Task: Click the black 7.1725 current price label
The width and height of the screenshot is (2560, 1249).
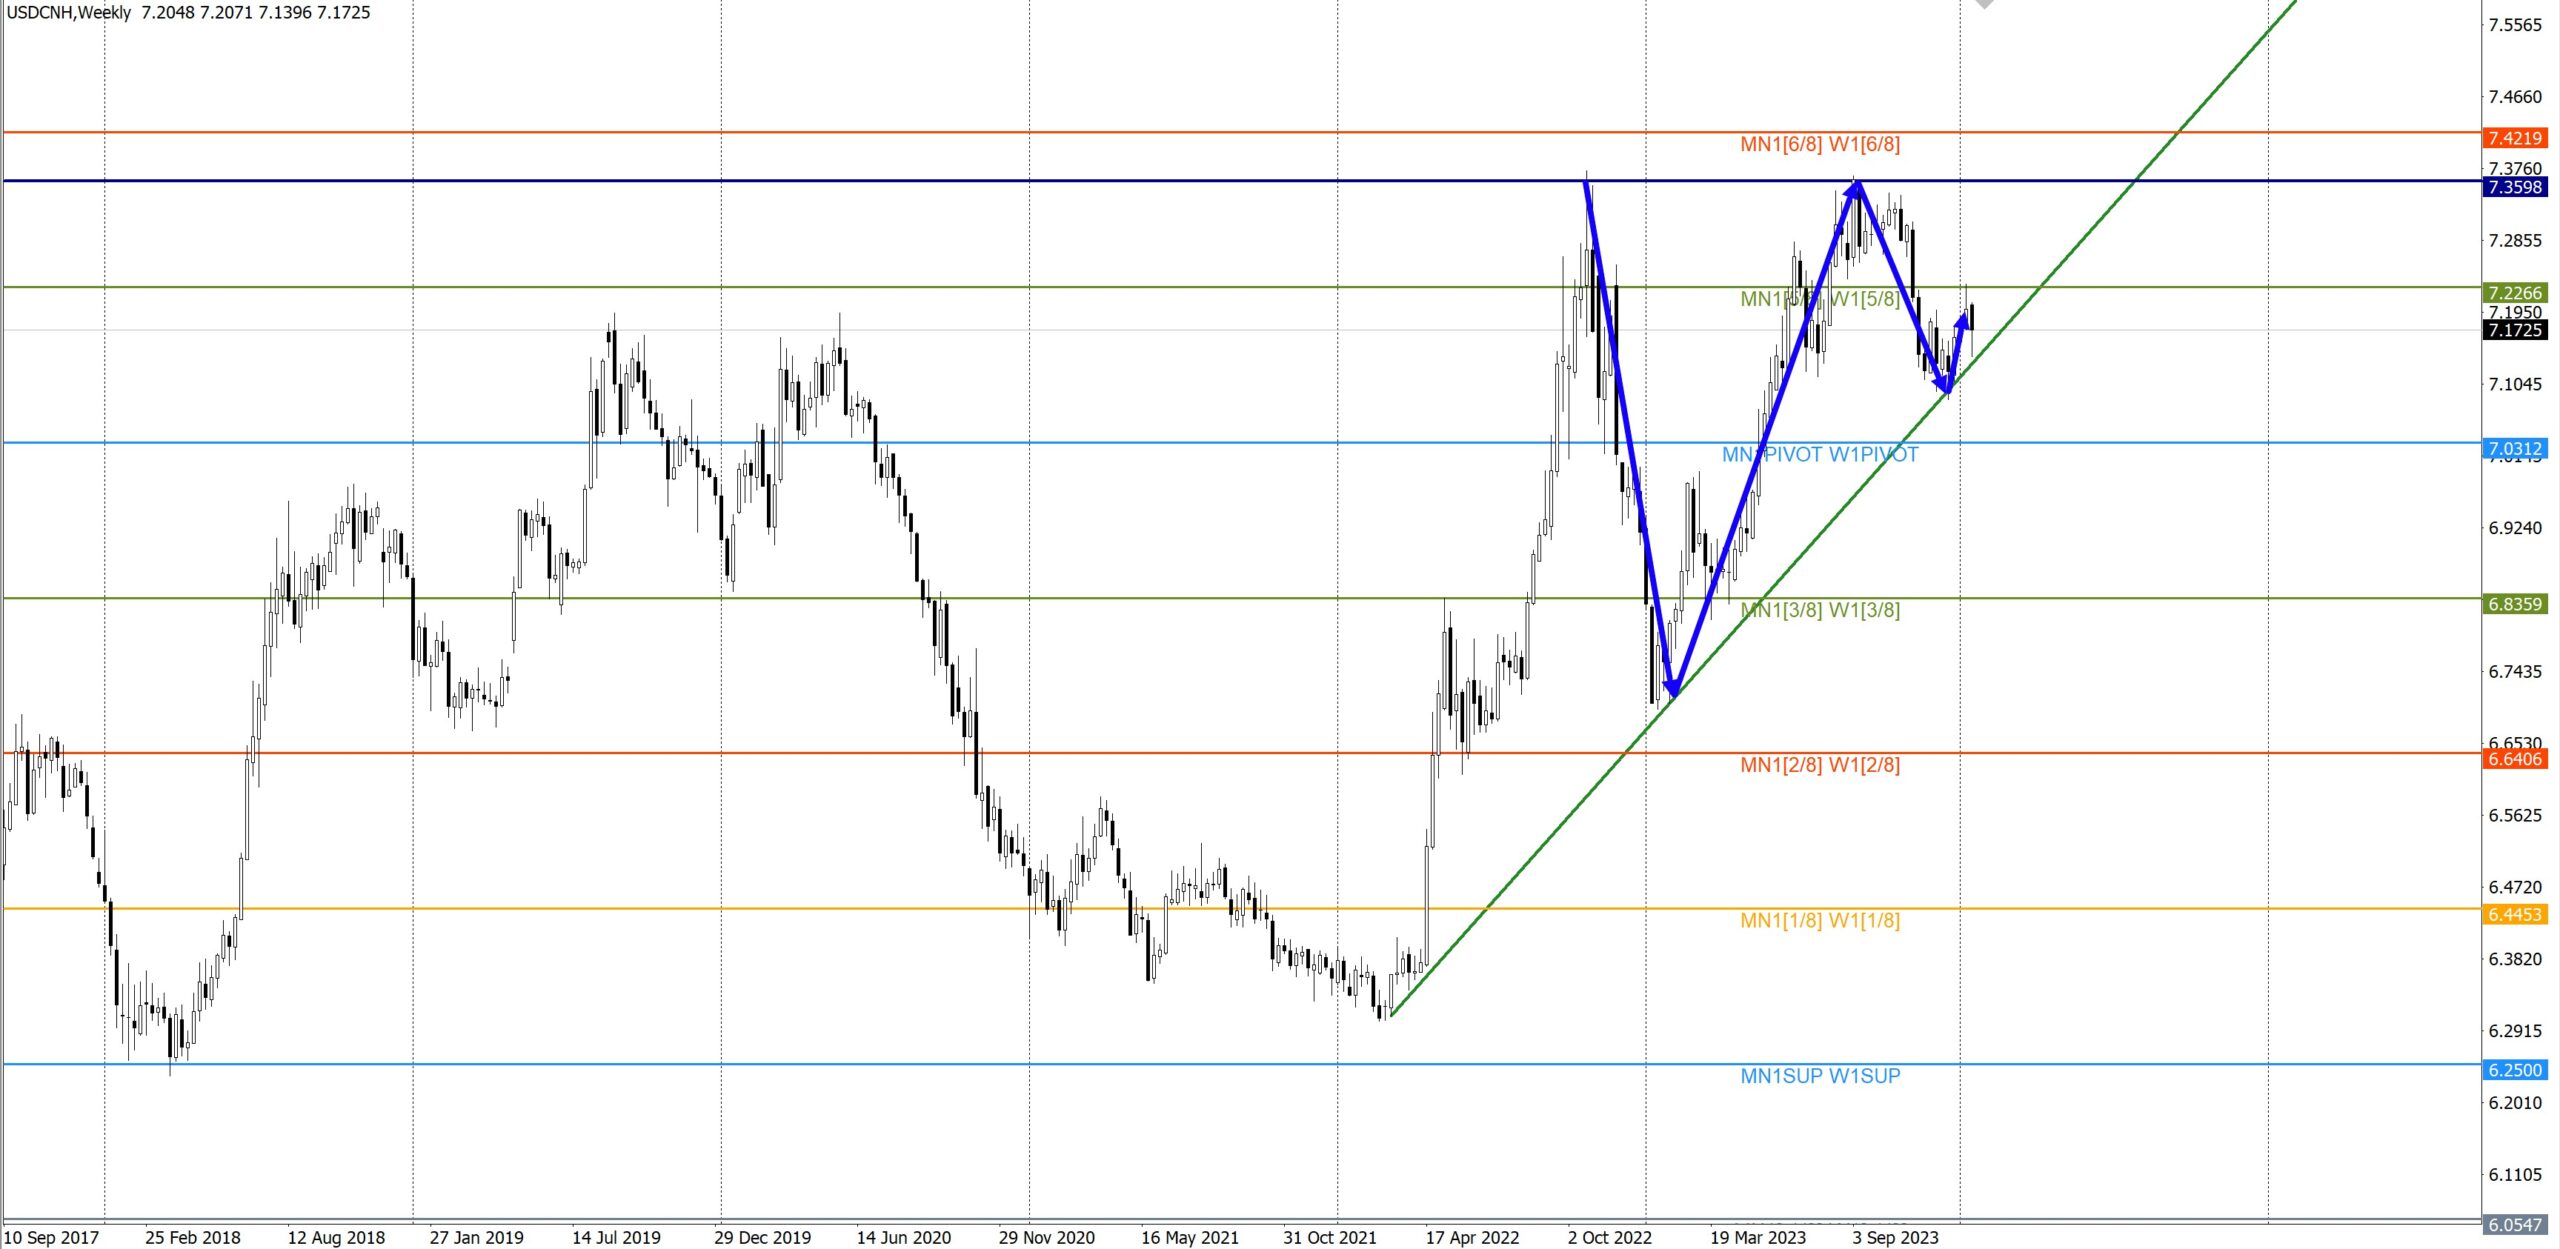Action: [x=2514, y=330]
